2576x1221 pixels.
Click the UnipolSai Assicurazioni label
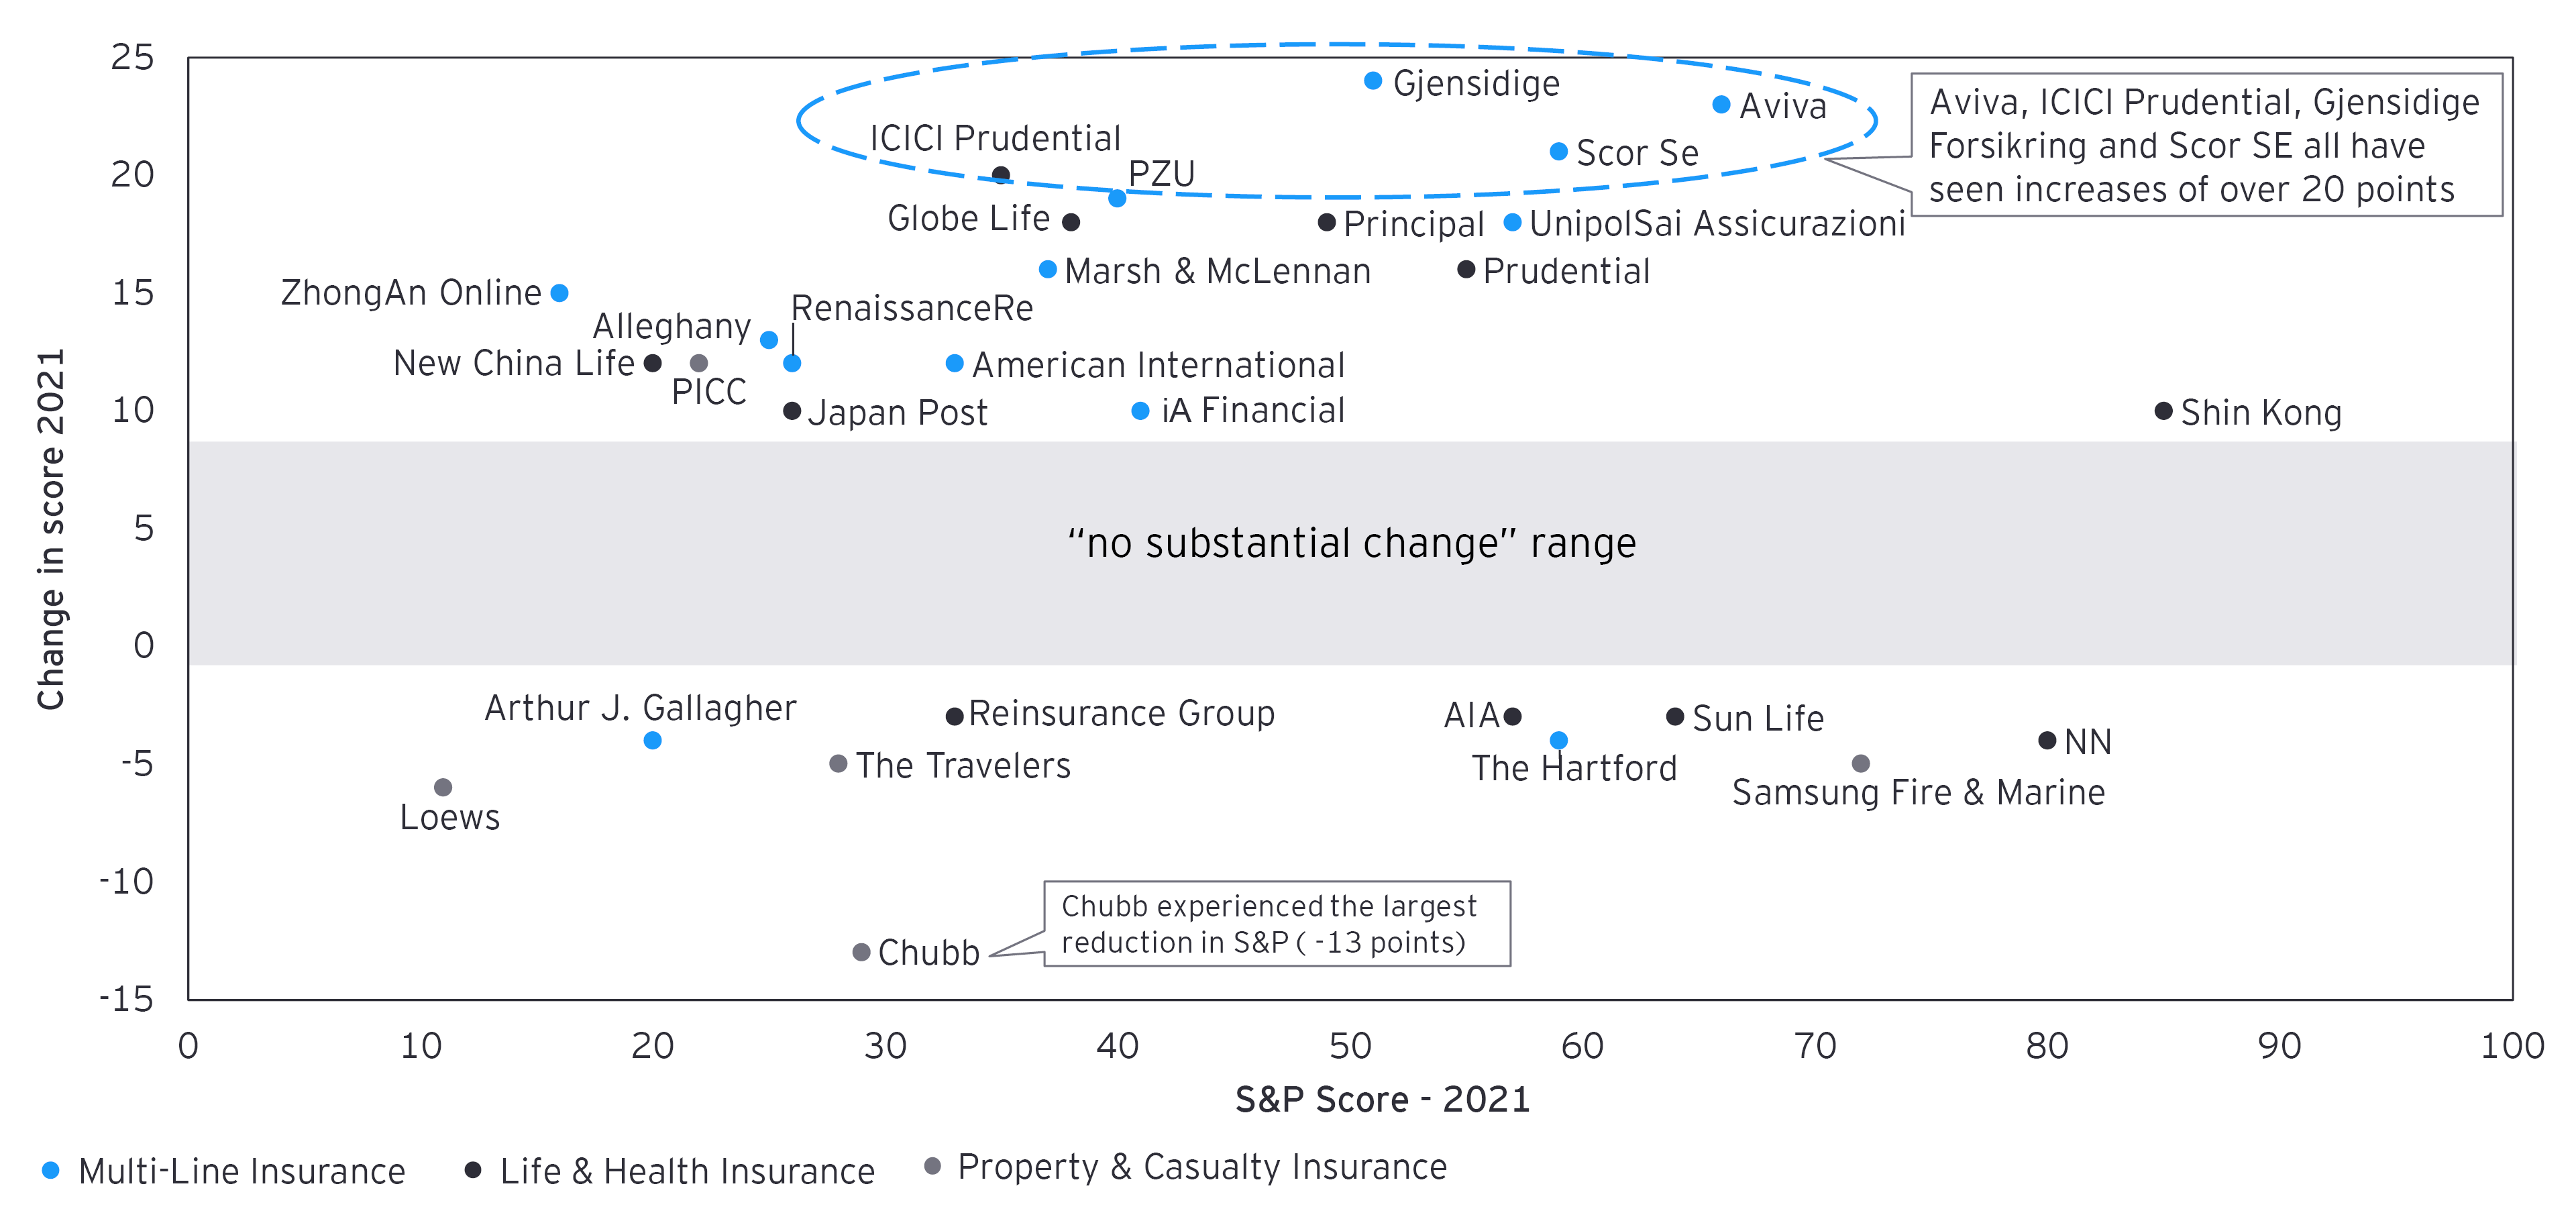point(1716,223)
